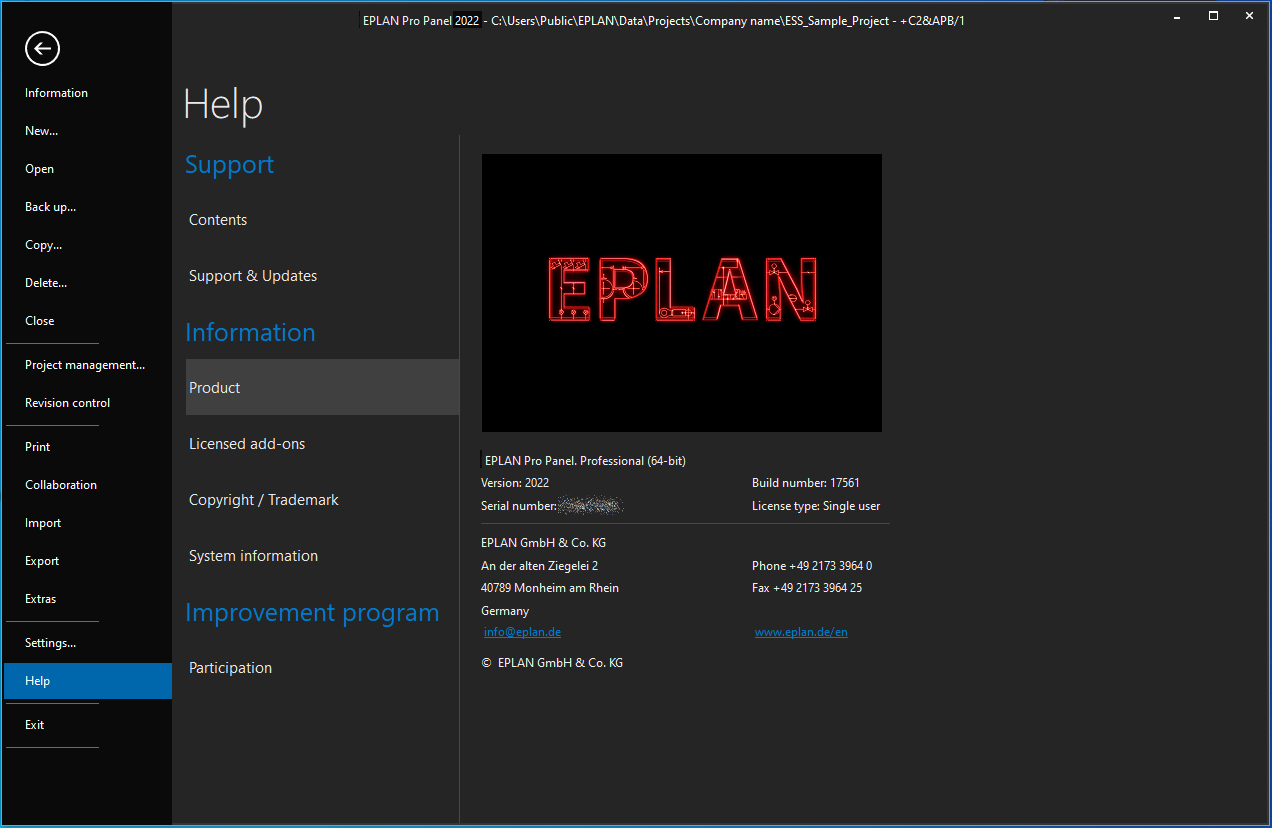Click the Support section heading
Viewport: 1272px width, 828px height.
pyautogui.click(x=229, y=165)
